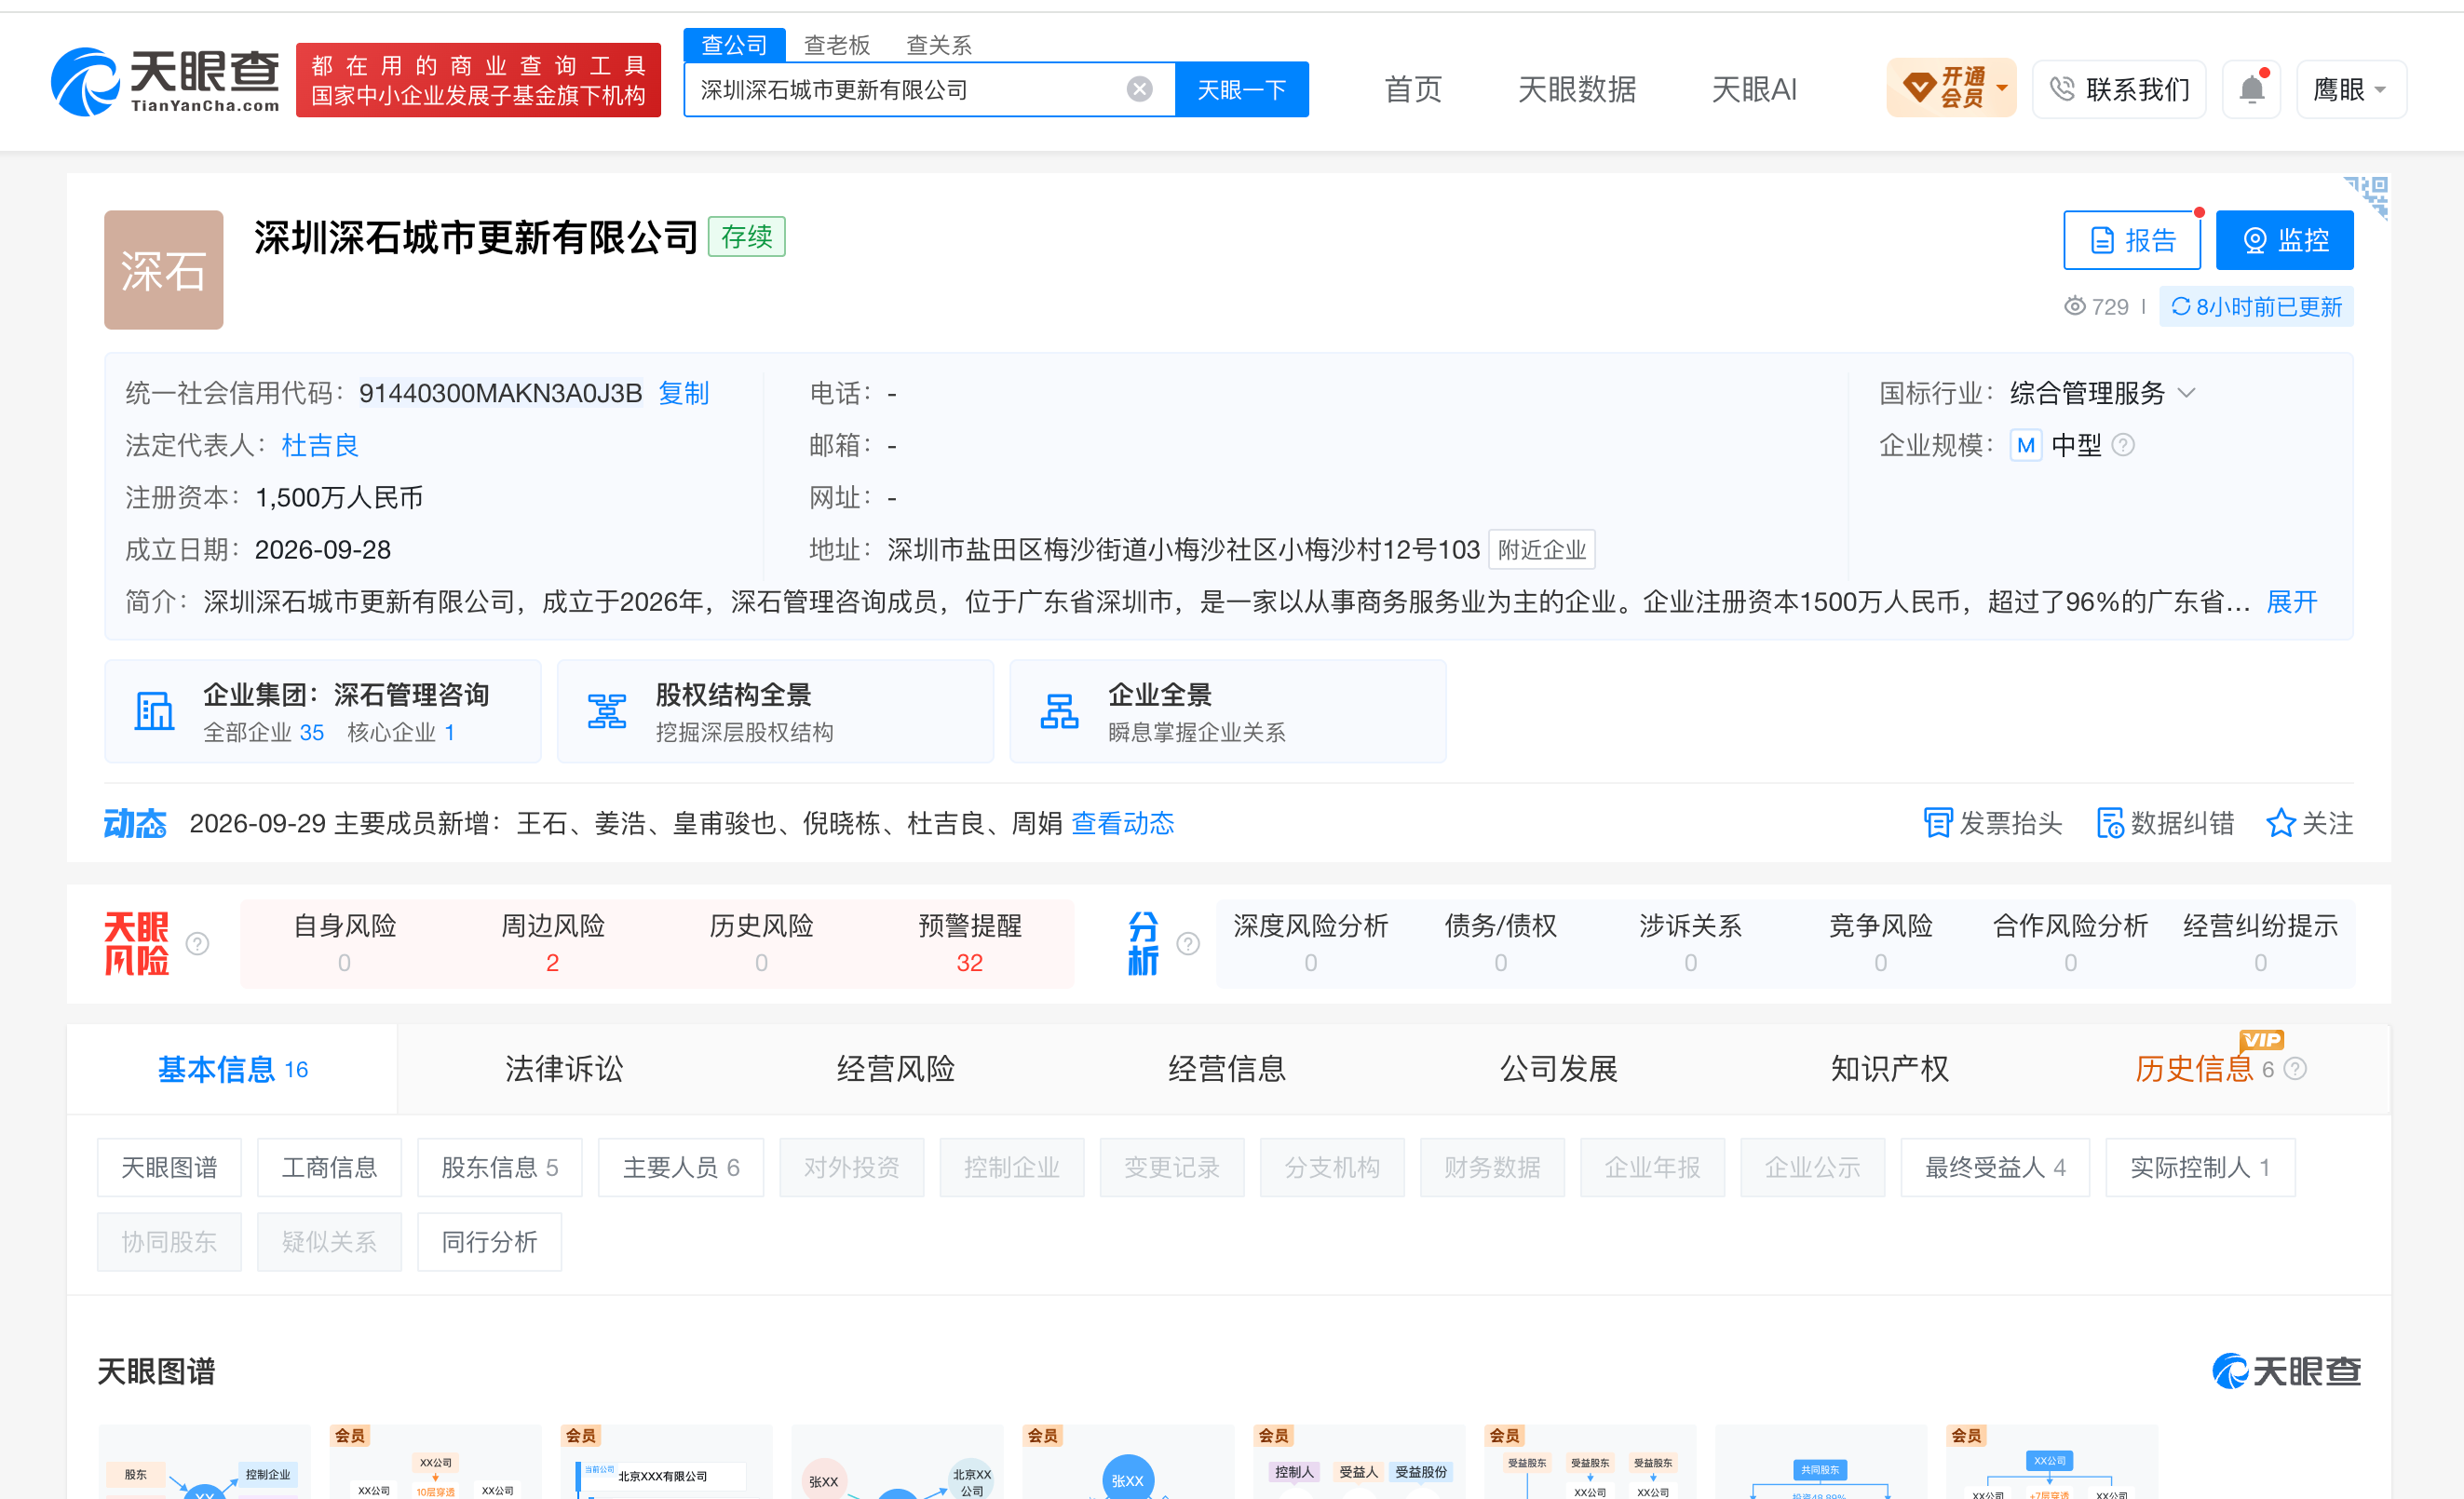Viewport: 2464px width, 1499px height.
Task: Open legal representative 杜吉良 link
Action: pyautogui.click(x=320, y=445)
